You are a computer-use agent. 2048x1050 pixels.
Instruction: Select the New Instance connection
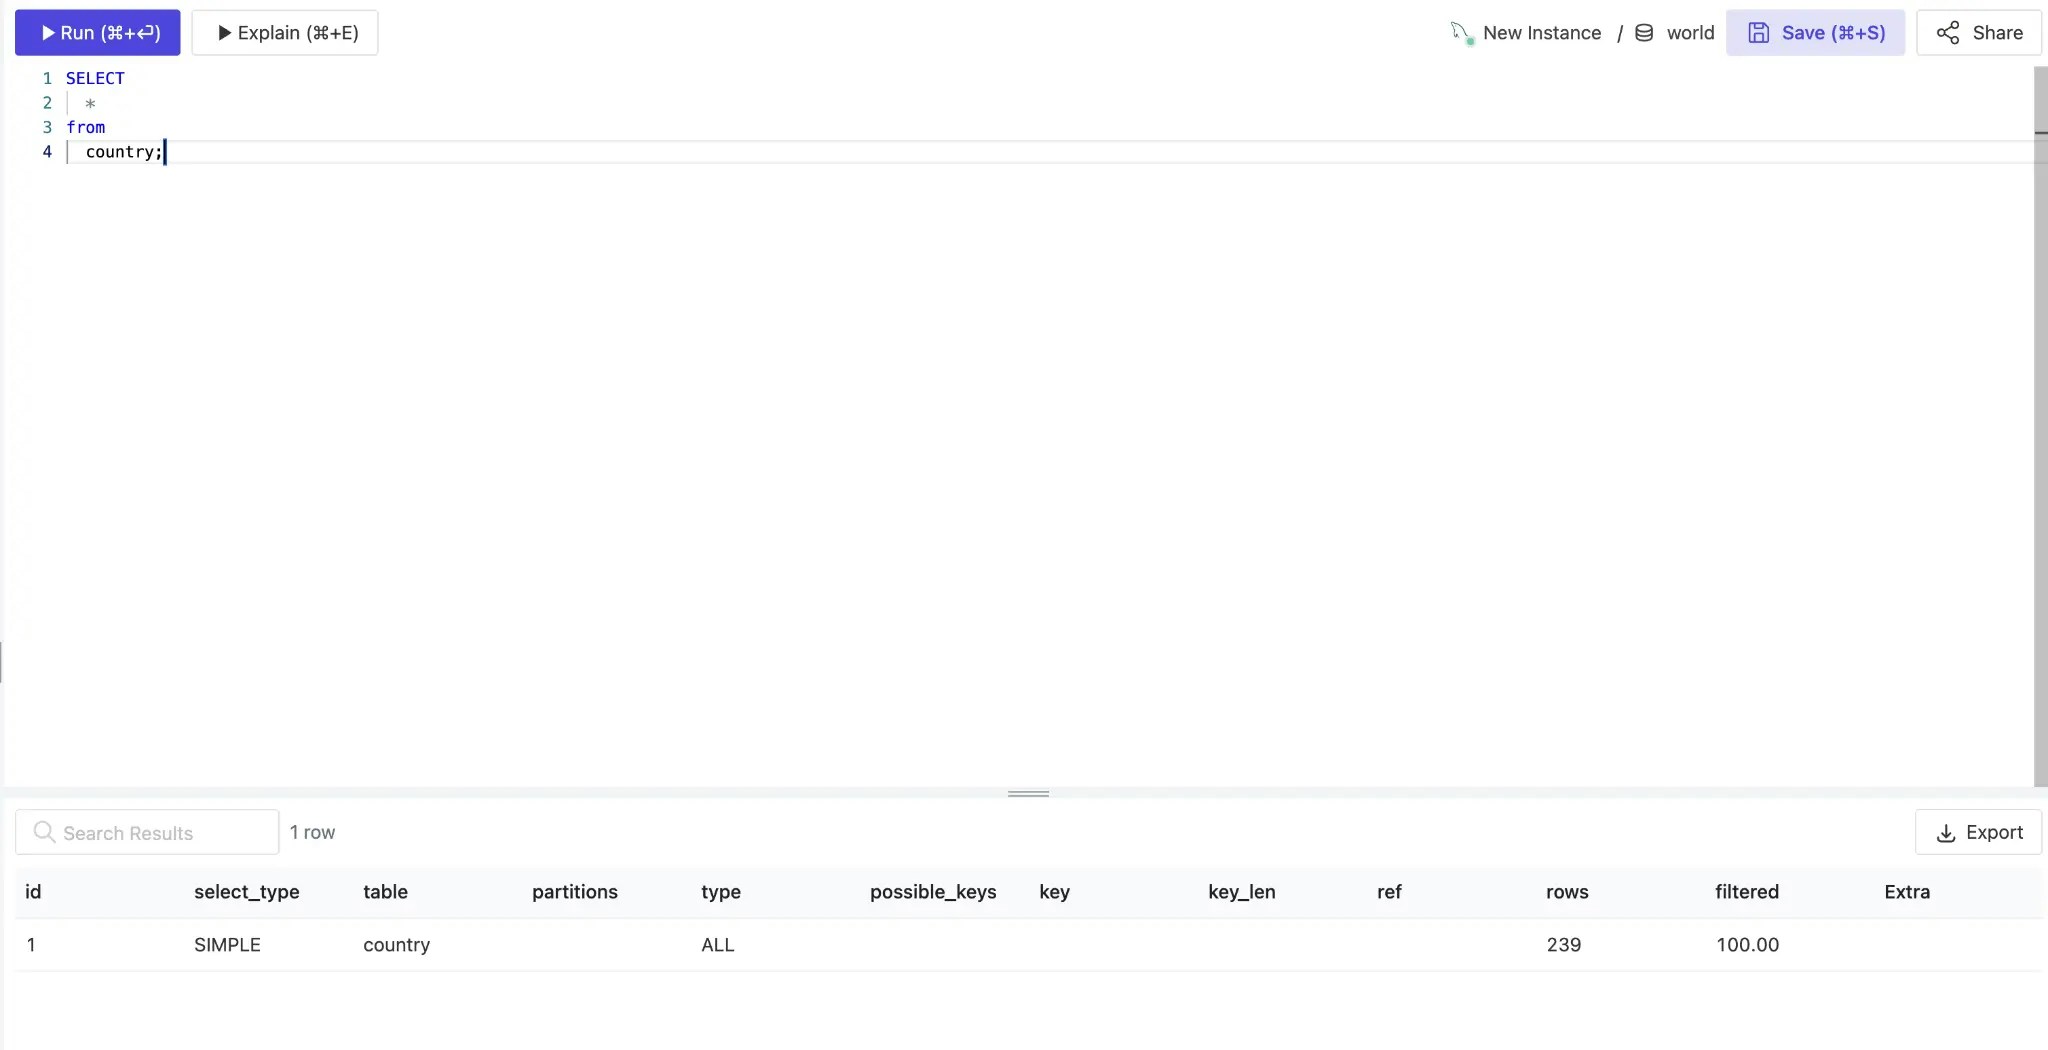click(x=1542, y=33)
